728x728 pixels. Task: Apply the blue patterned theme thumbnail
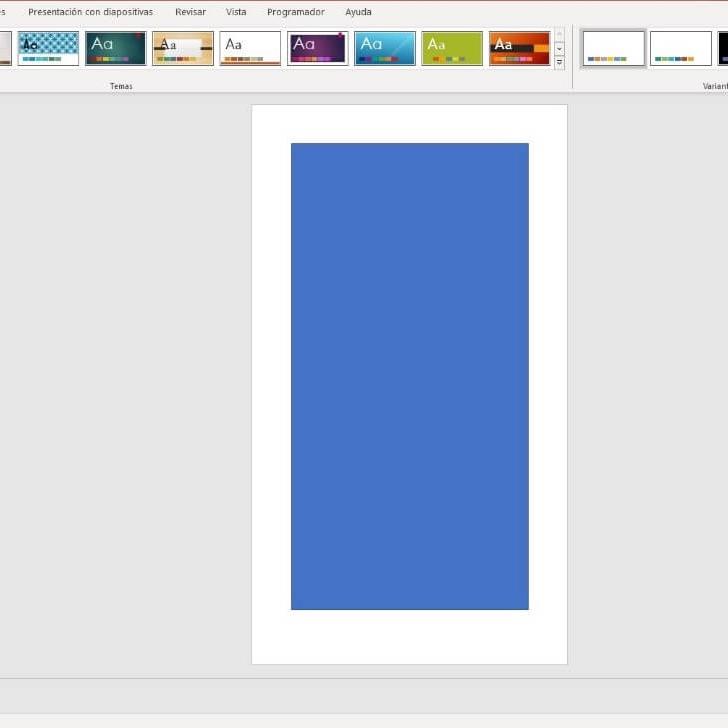click(x=48, y=48)
